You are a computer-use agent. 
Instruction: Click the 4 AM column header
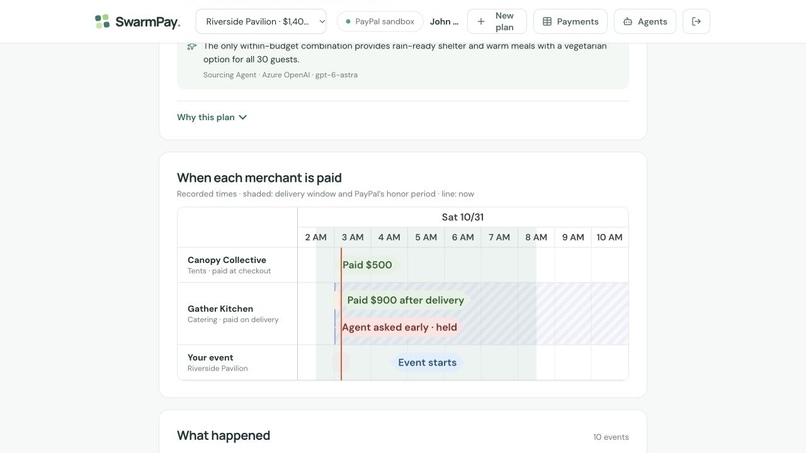[389, 237]
